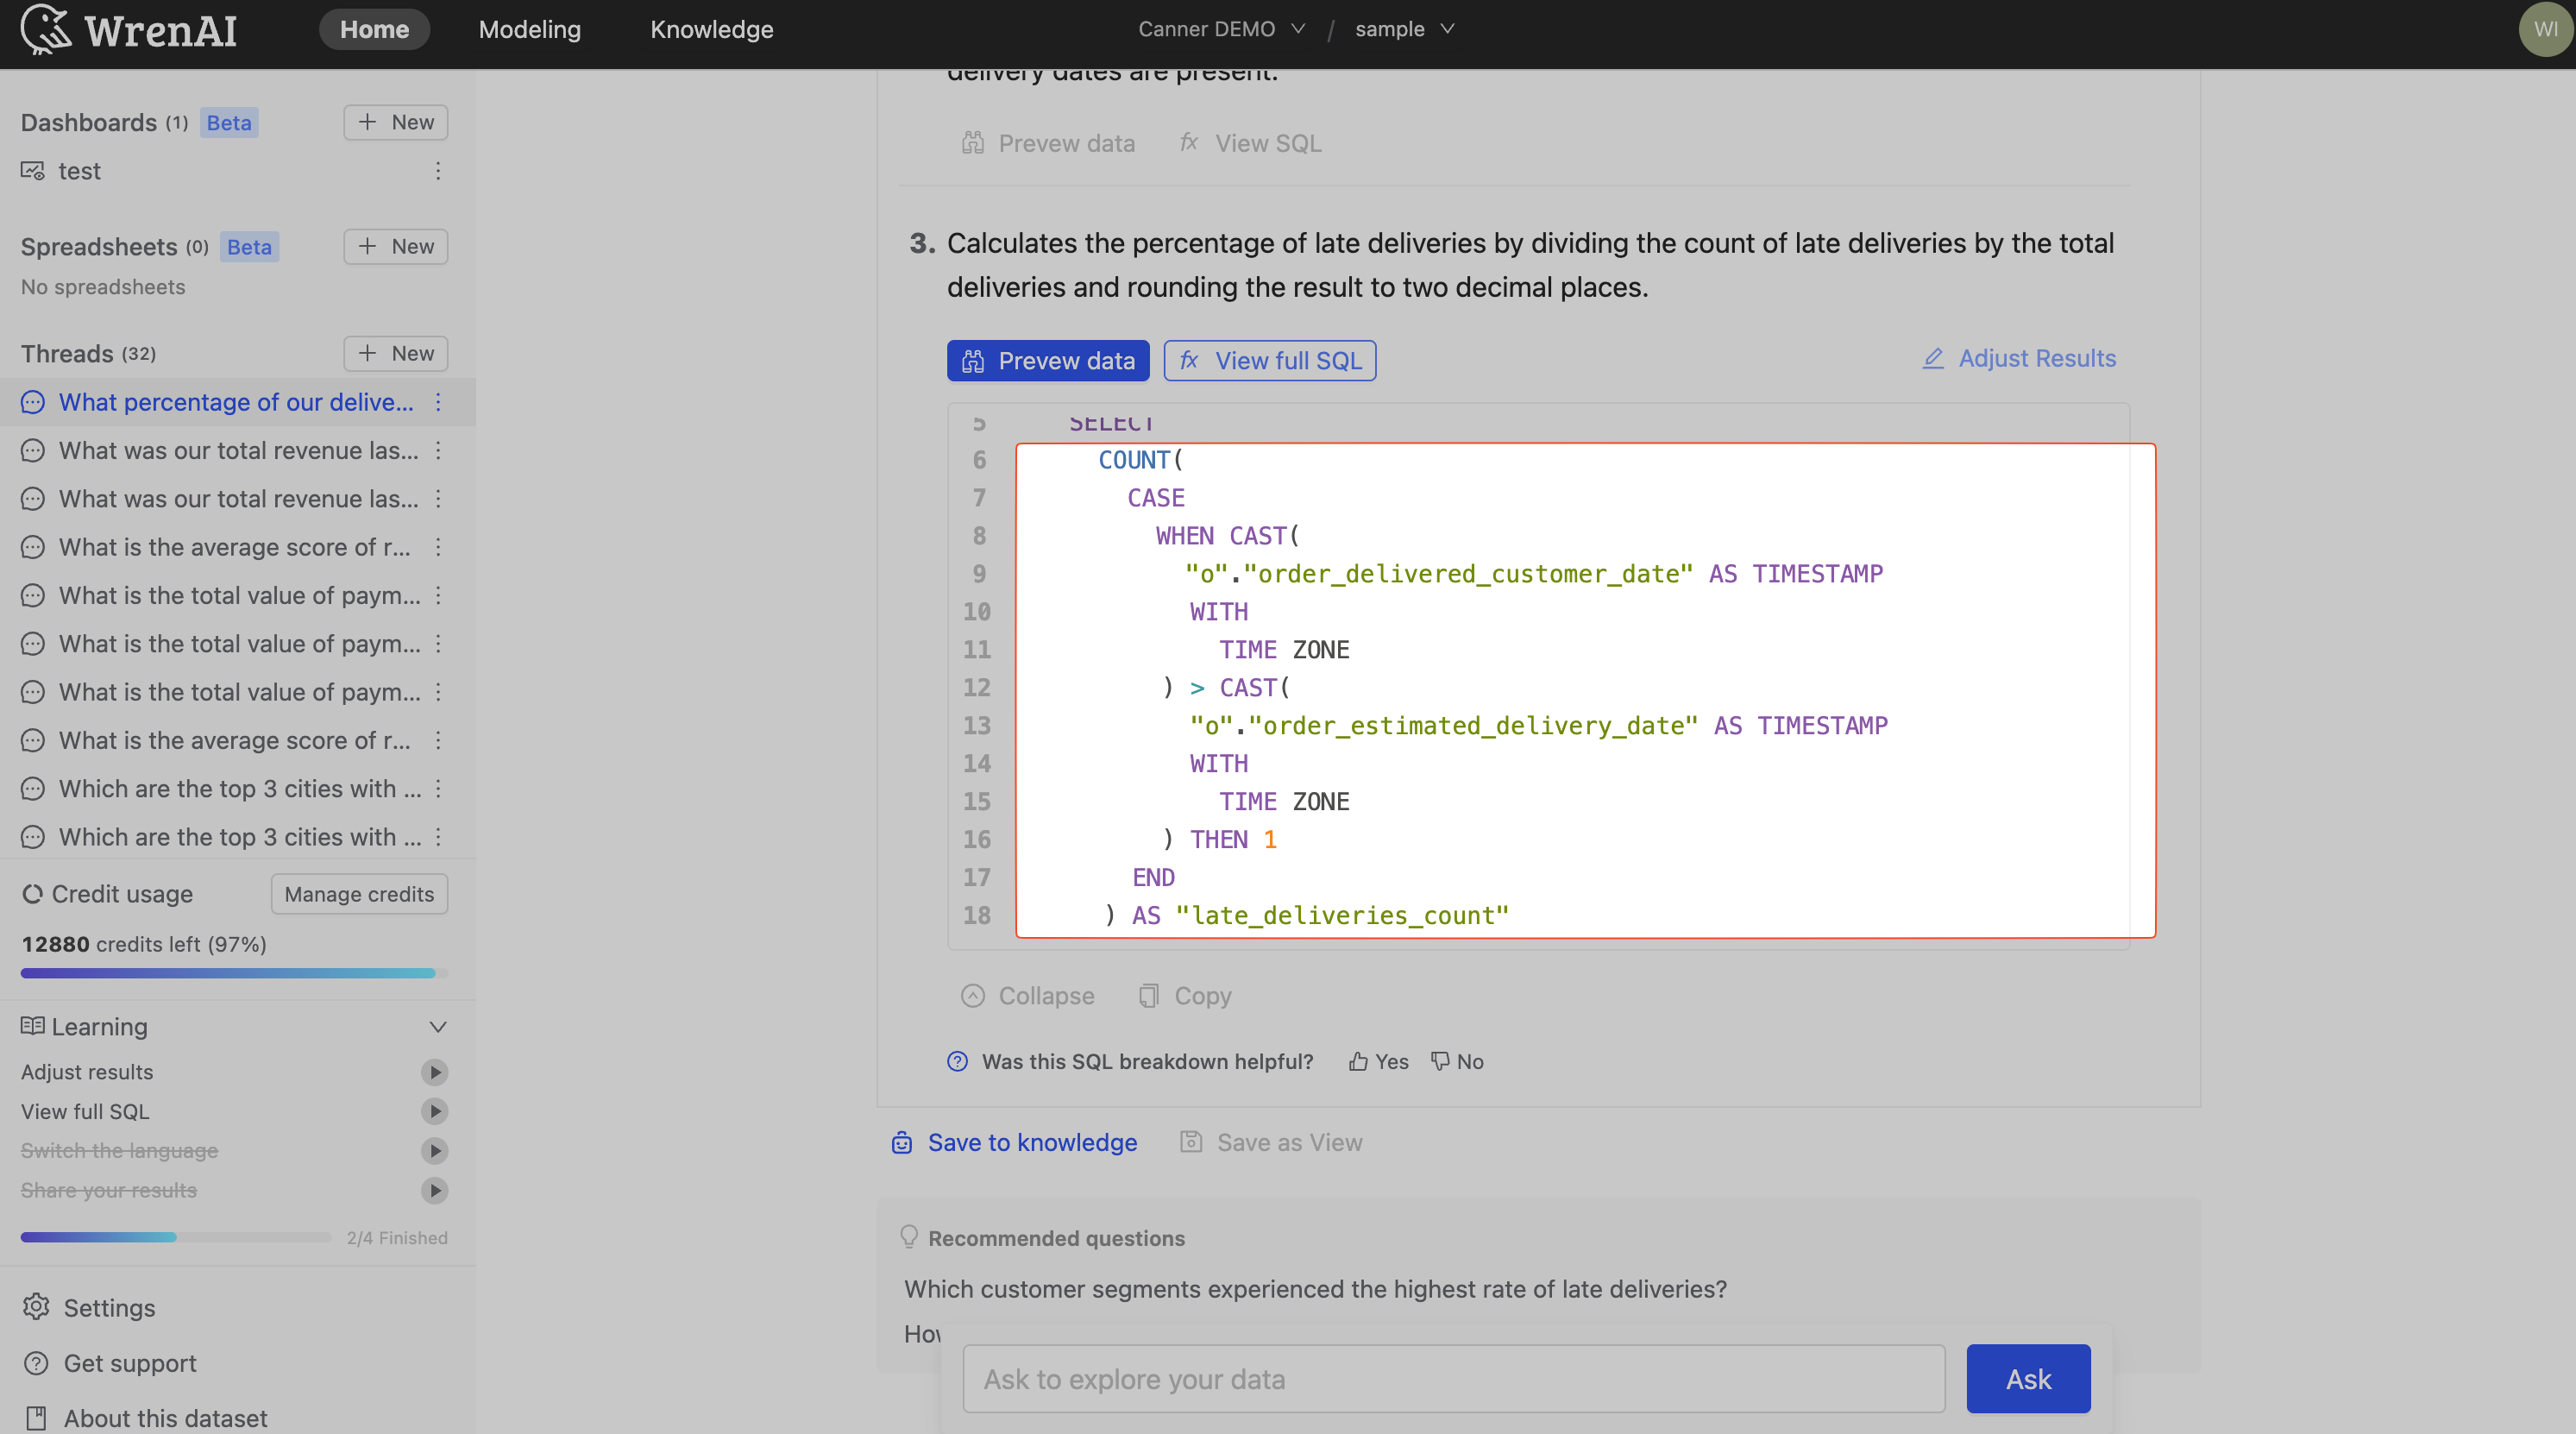Collapse the Learning section chevron

pyautogui.click(x=438, y=1027)
